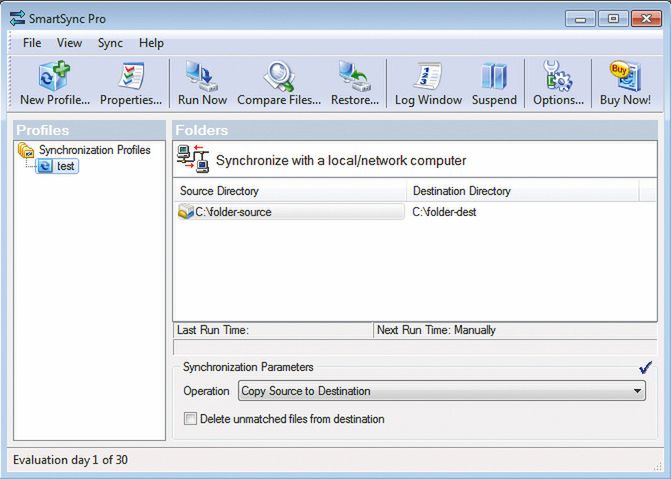Viewport: 671px width, 479px height.
Task: Click the Folders panel header
Action: [x=415, y=130]
